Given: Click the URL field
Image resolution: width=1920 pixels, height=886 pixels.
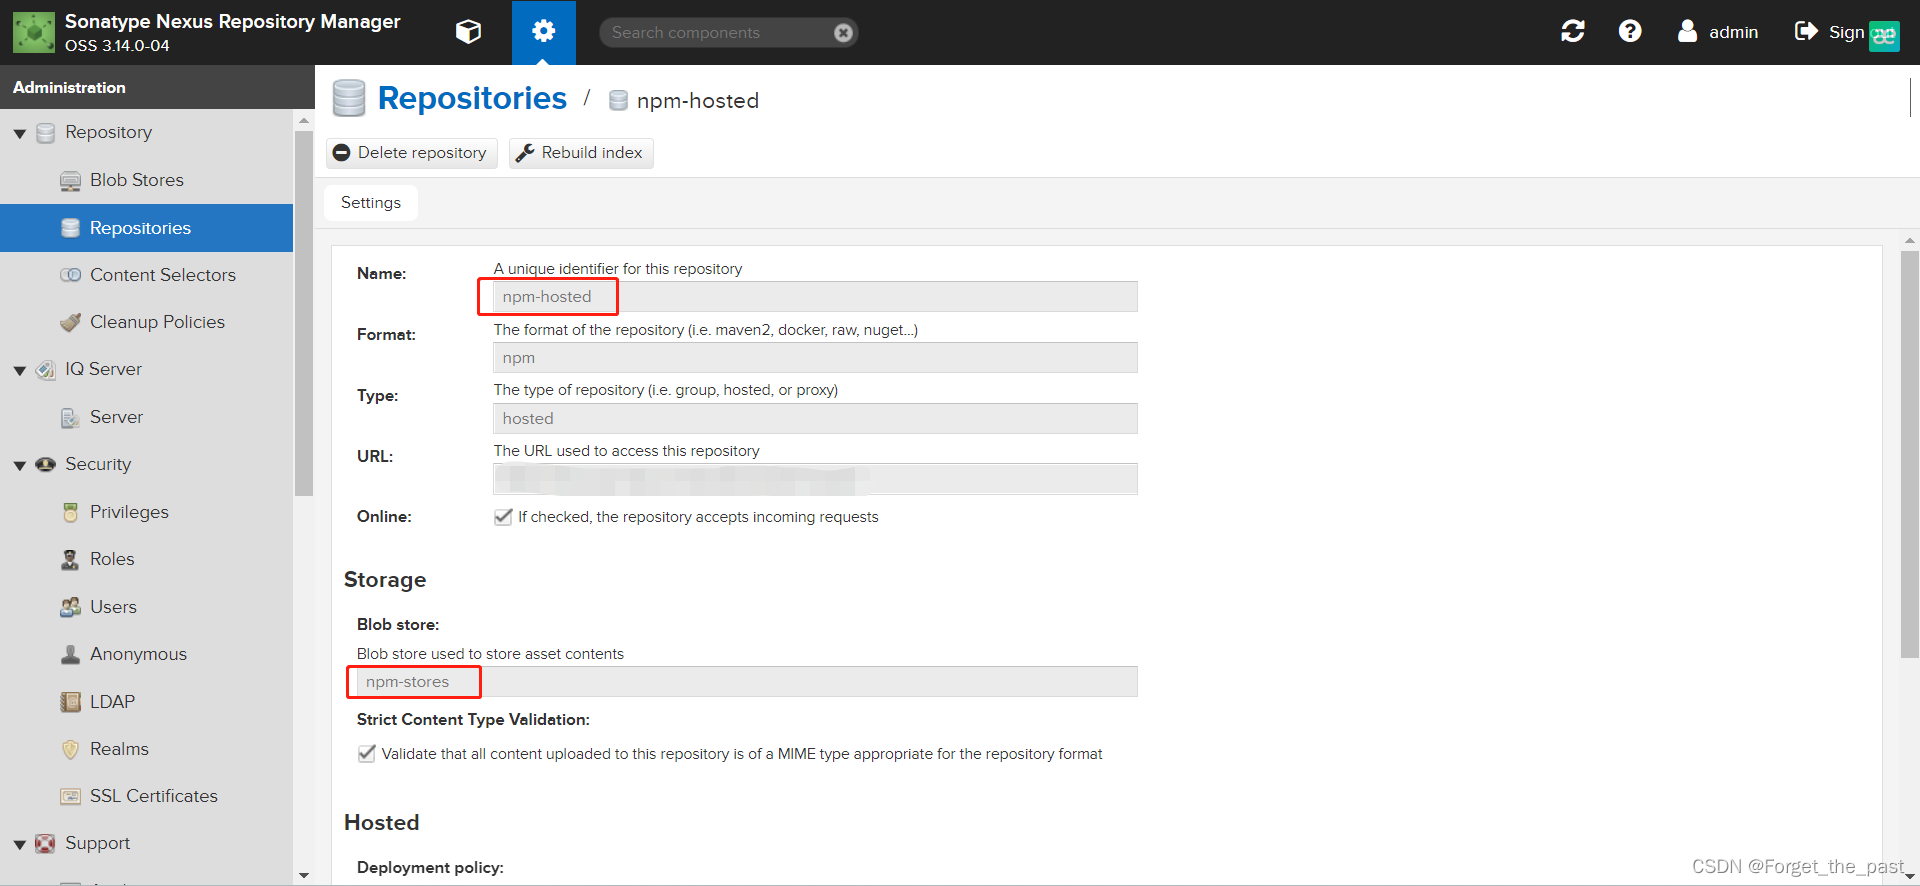Looking at the screenshot, I should click(815, 479).
